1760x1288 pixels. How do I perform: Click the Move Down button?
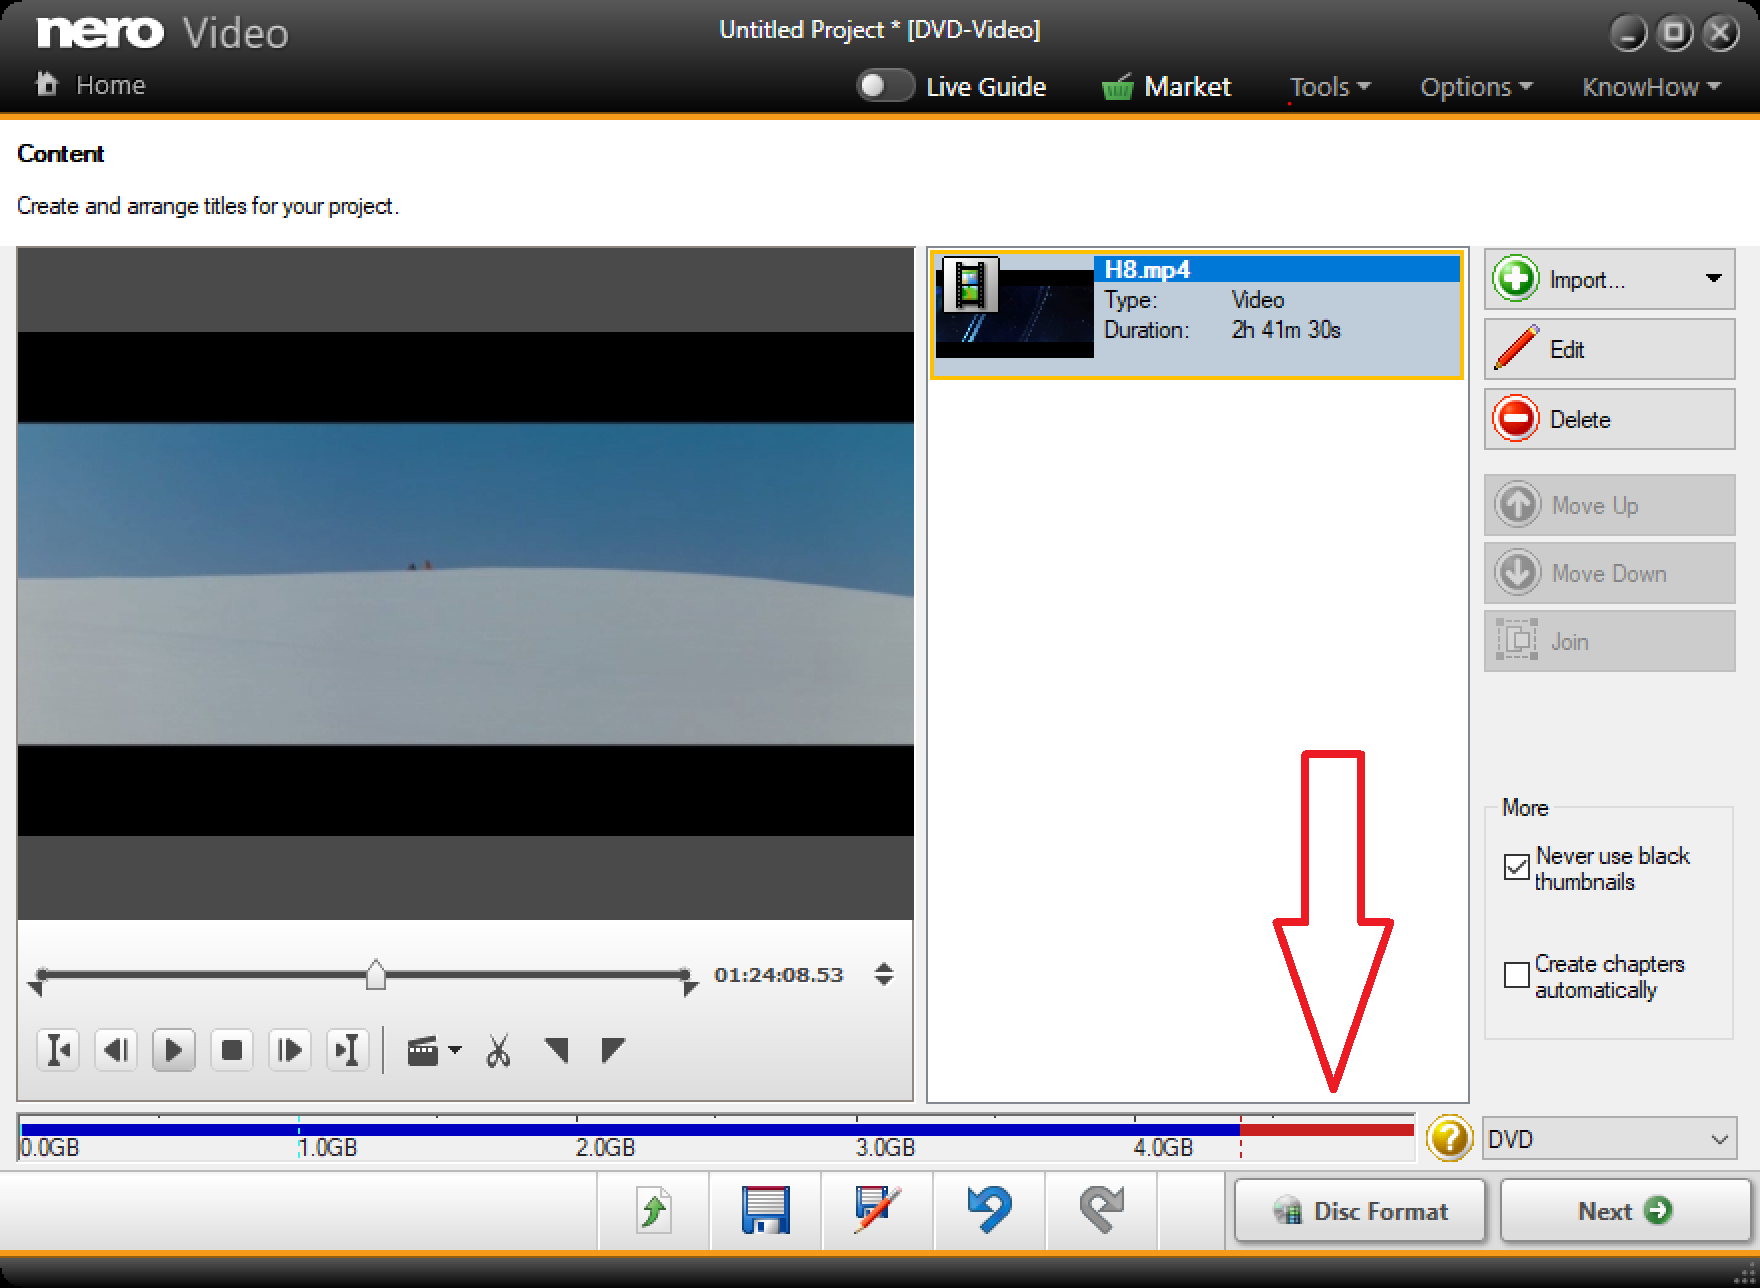point(1609,573)
